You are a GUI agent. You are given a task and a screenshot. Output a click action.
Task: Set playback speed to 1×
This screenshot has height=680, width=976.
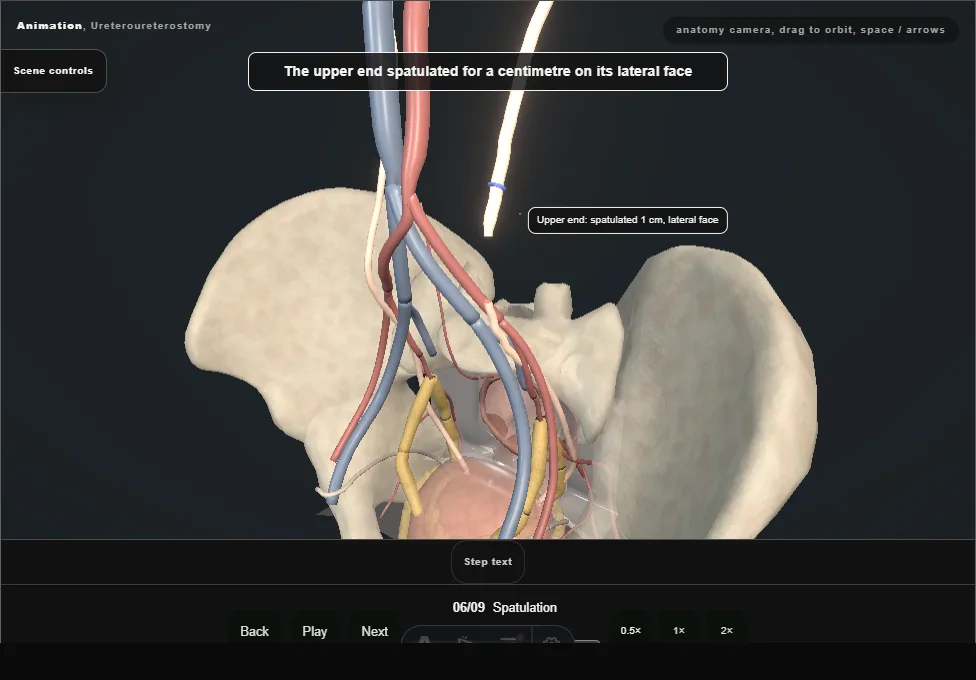point(678,631)
